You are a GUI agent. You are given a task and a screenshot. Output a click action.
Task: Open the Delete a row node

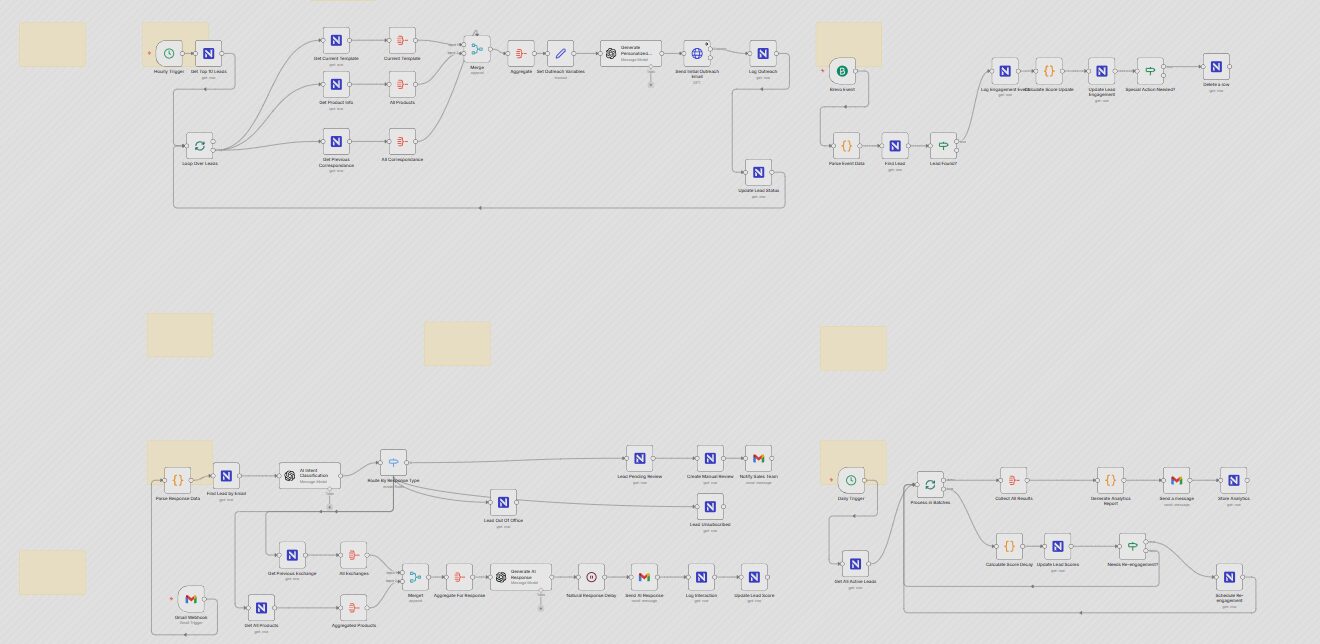coord(1216,67)
